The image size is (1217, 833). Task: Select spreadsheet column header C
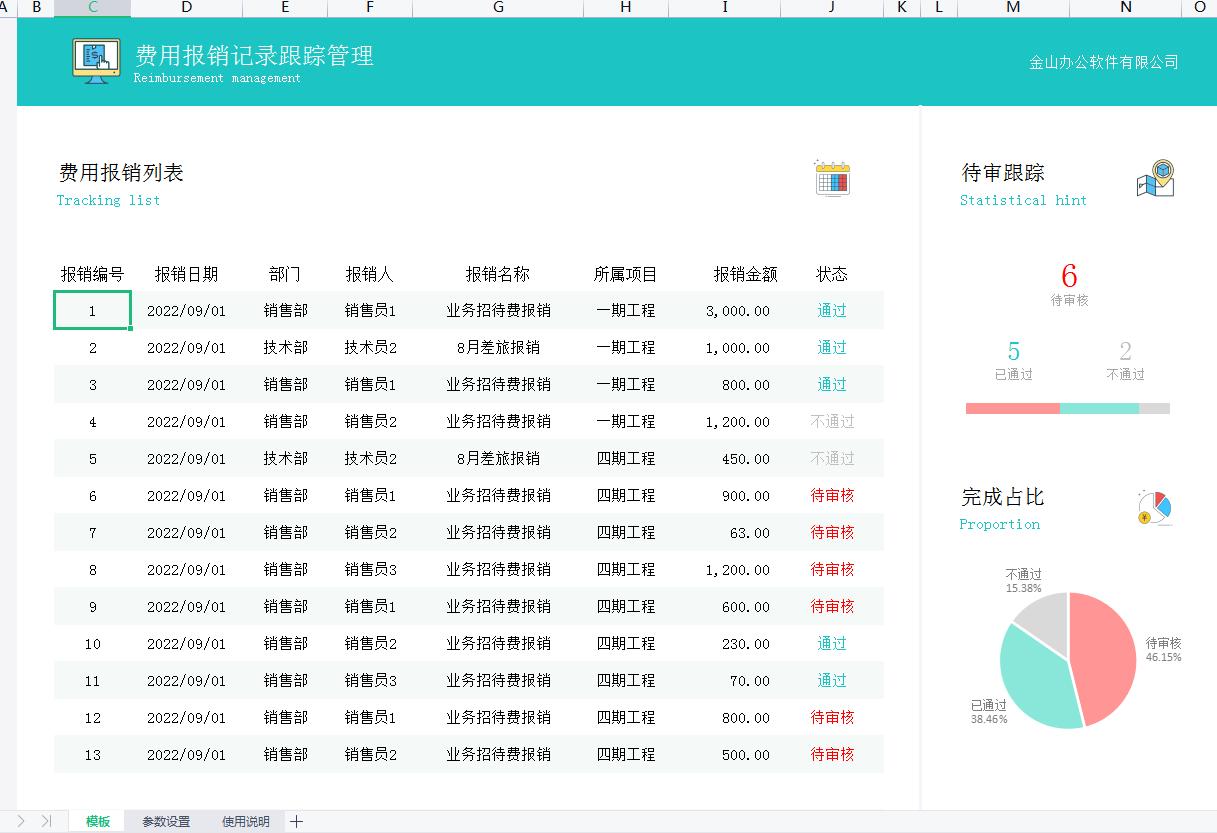click(92, 8)
